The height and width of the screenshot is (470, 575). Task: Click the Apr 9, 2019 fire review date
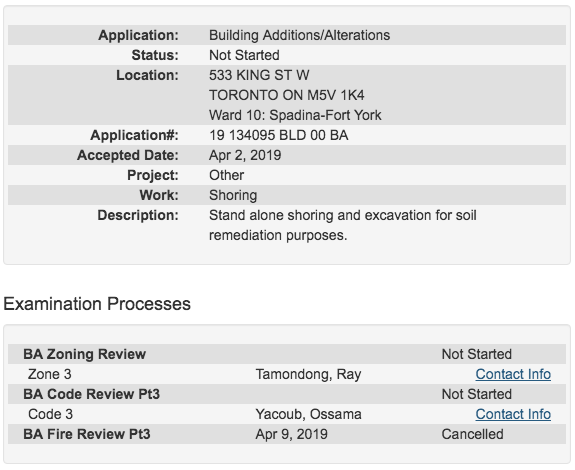[292, 434]
